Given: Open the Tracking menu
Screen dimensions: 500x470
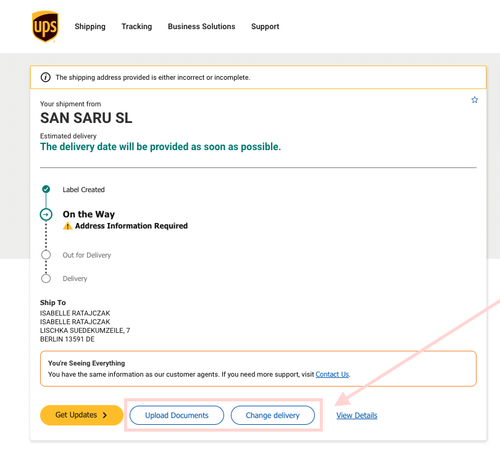Looking at the screenshot, I should (x=137, y=26).
